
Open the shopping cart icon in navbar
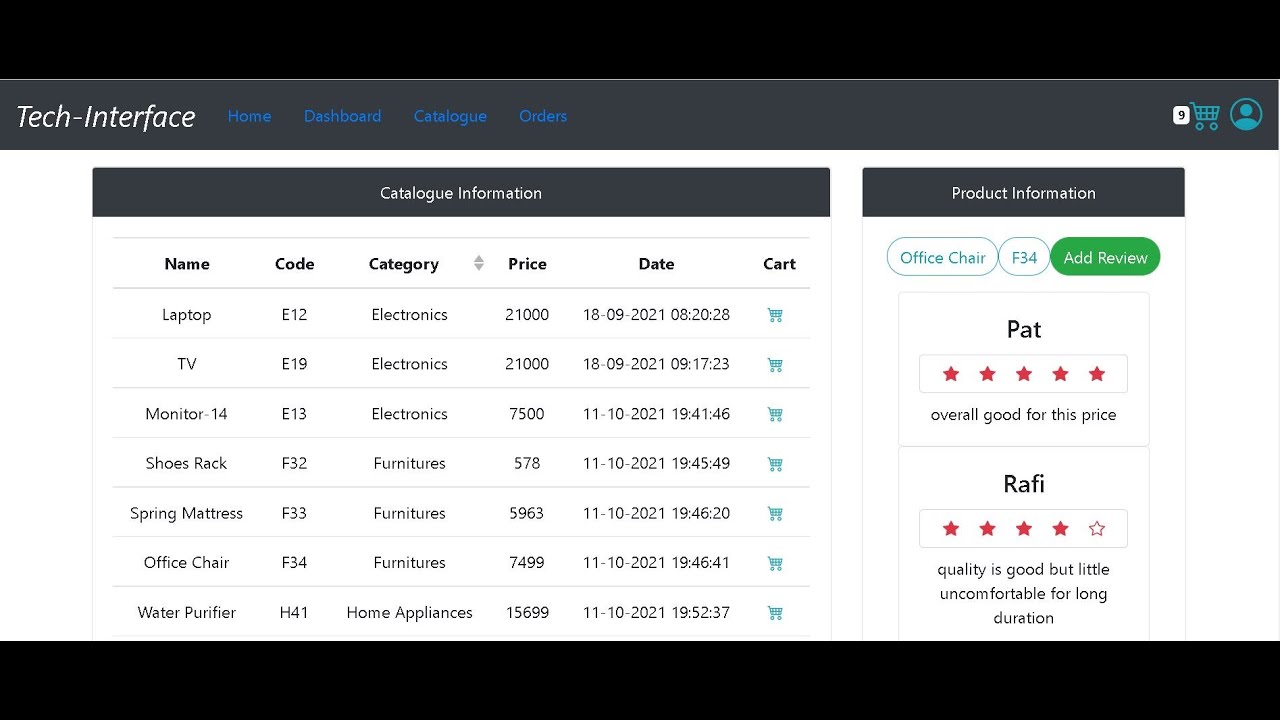[x=1205, y=116]
